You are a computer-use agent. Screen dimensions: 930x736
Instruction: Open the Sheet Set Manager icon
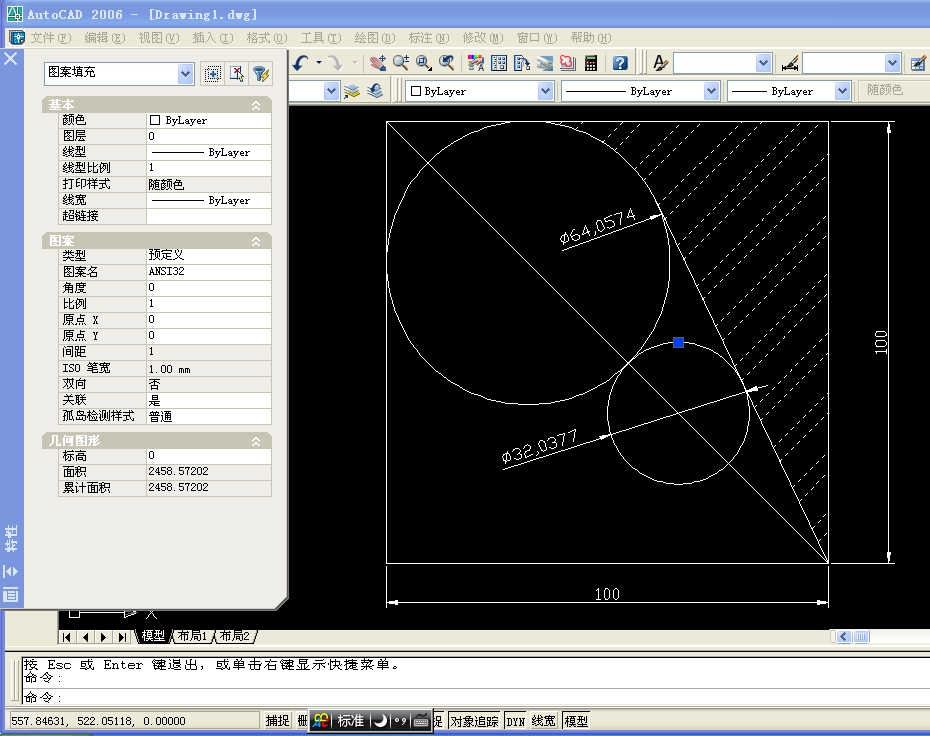click(544, 62)
